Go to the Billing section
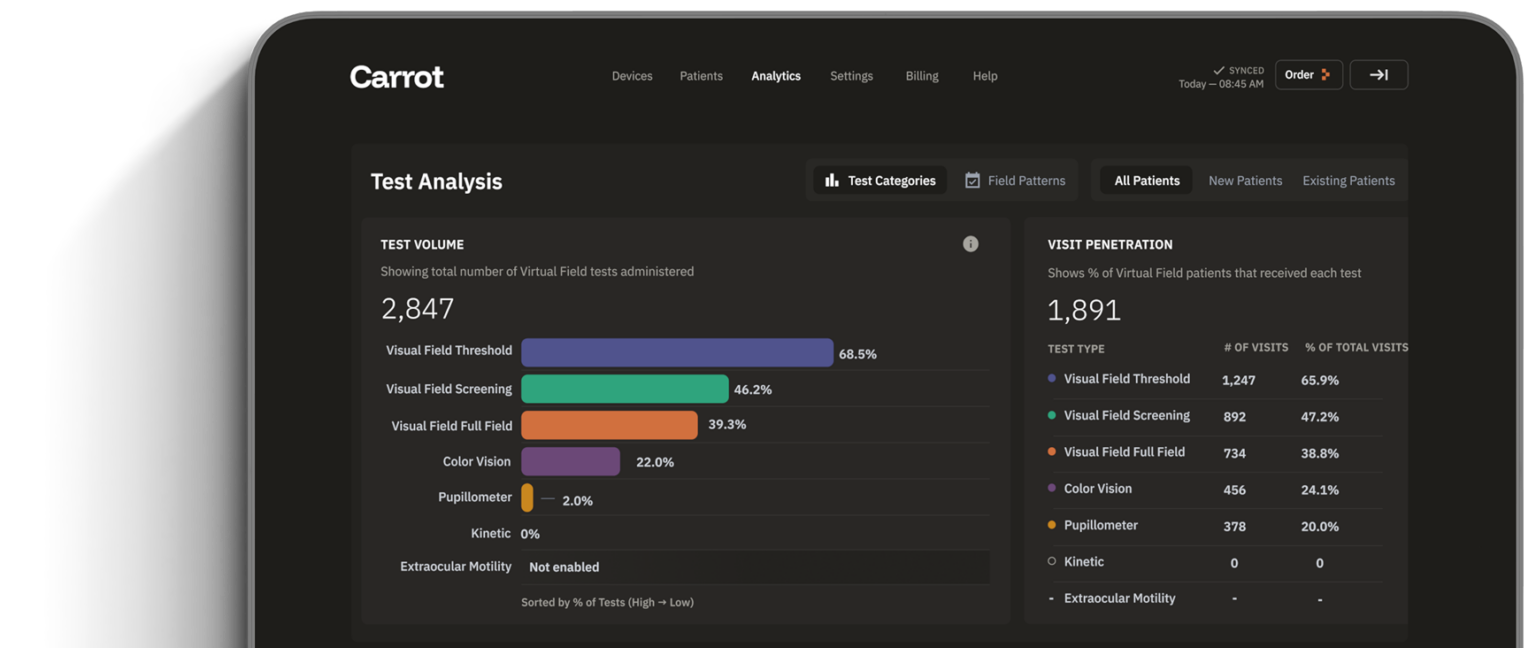This screenshot has height=648, width=1536. (x=922, y=76)
